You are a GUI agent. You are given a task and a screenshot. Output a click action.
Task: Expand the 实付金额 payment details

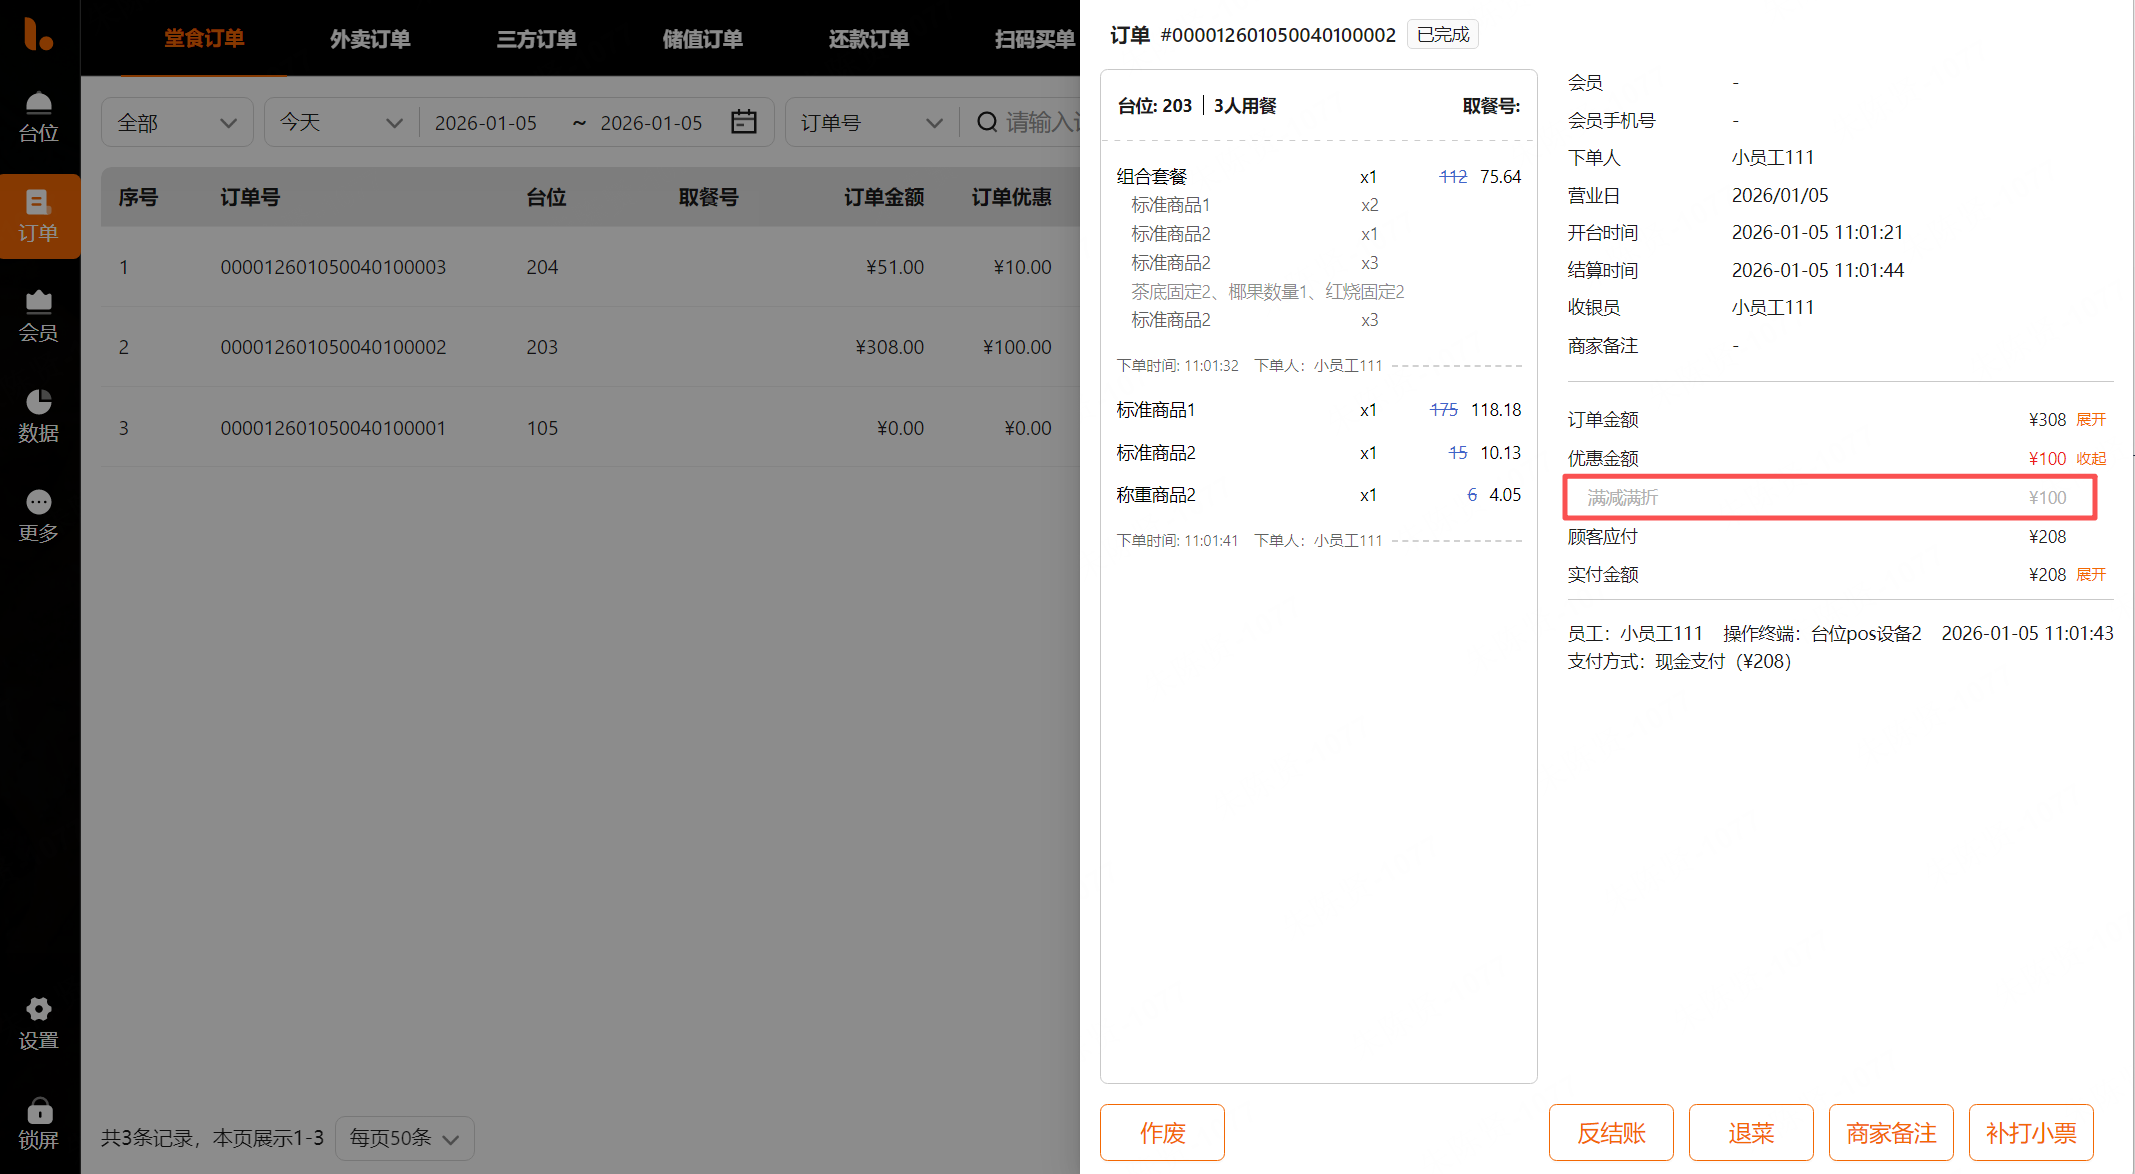coord(2090,575)
